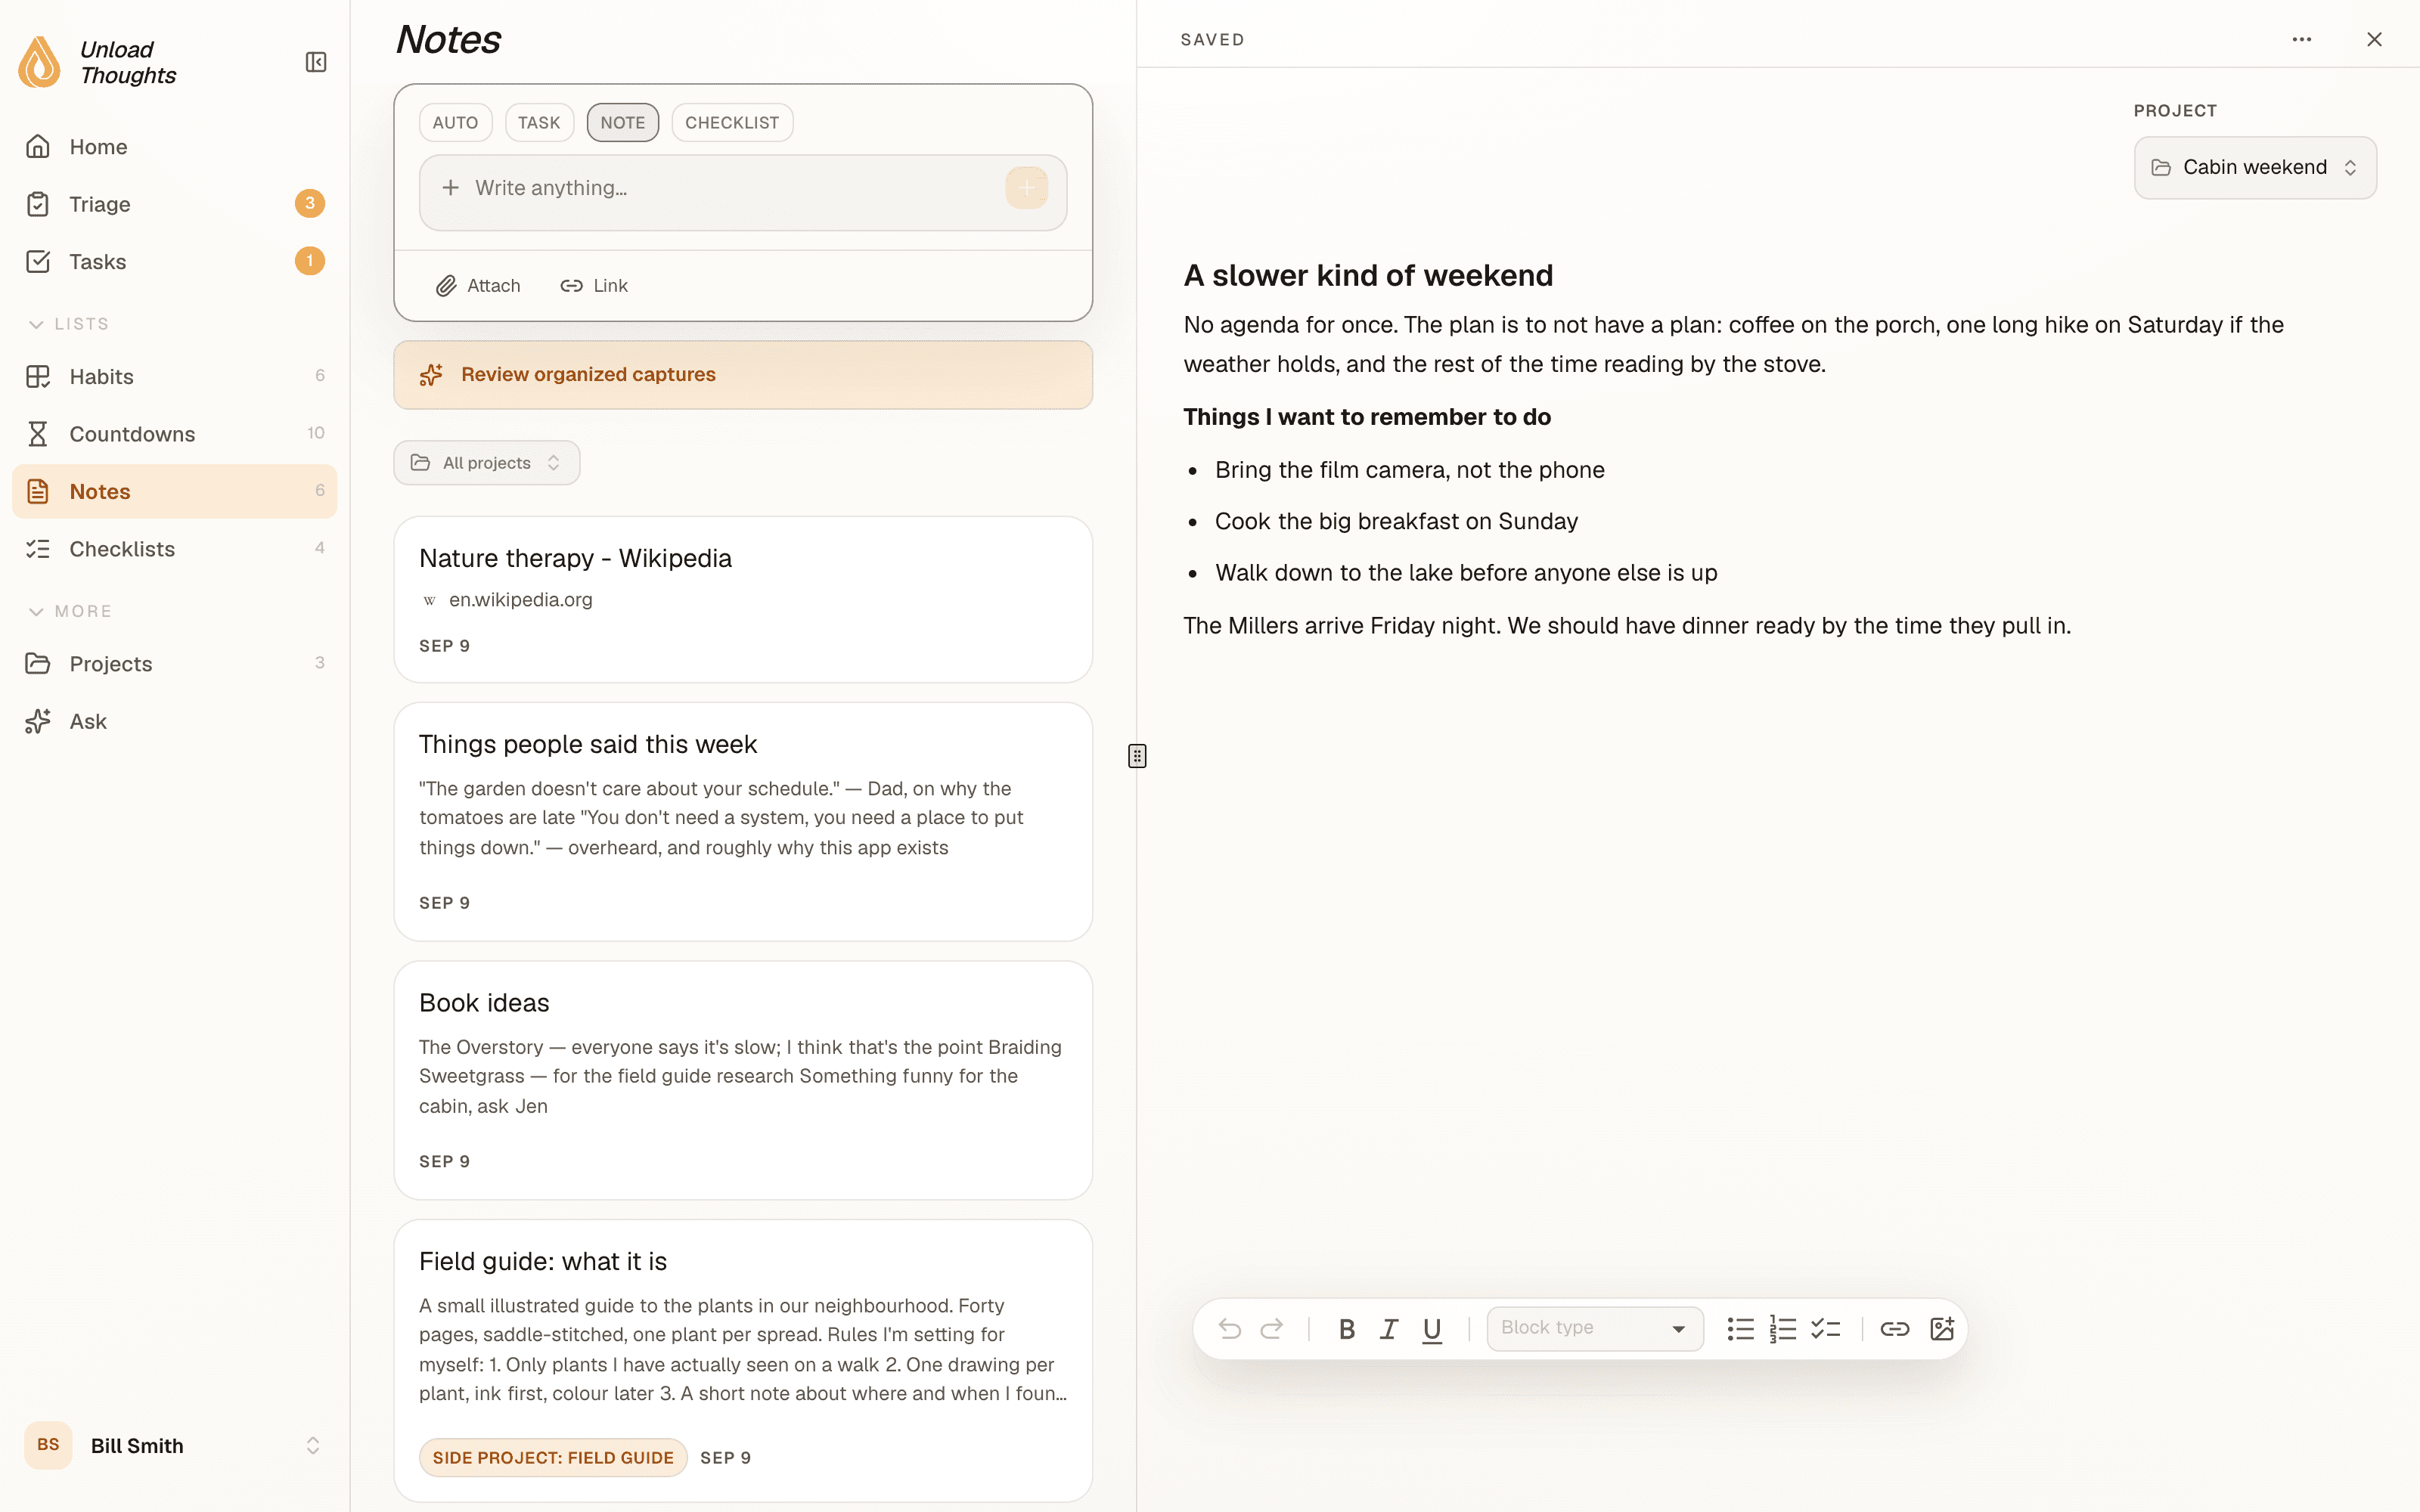Select AUTO capture mode
This screenshot has width=2420, height=1512.
click(x=455, y=122)
